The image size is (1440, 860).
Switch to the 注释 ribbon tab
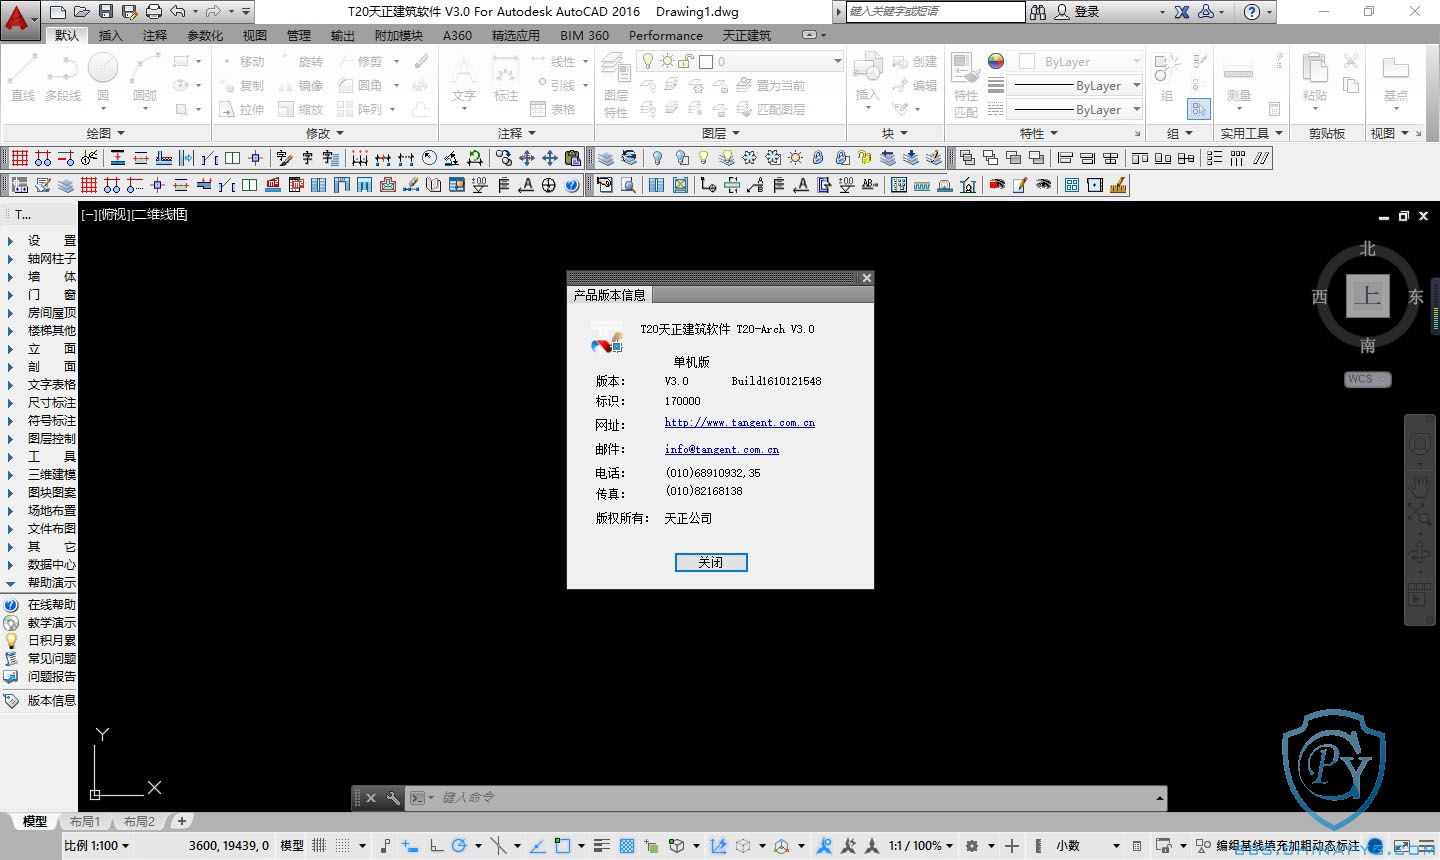[155, 35]
